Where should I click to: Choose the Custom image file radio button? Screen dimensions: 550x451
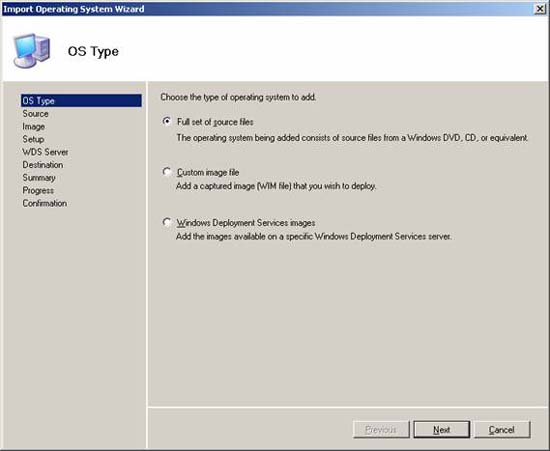167,172
